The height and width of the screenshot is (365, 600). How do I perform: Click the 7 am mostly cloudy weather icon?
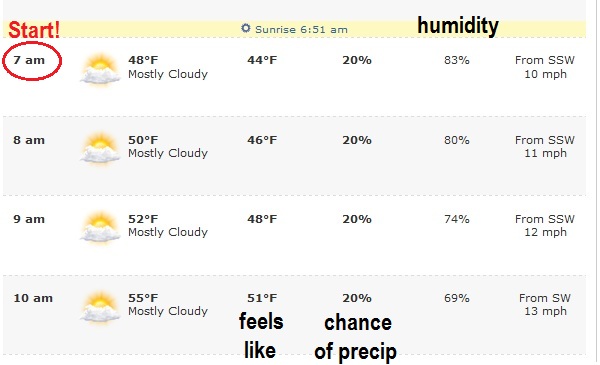100,69
